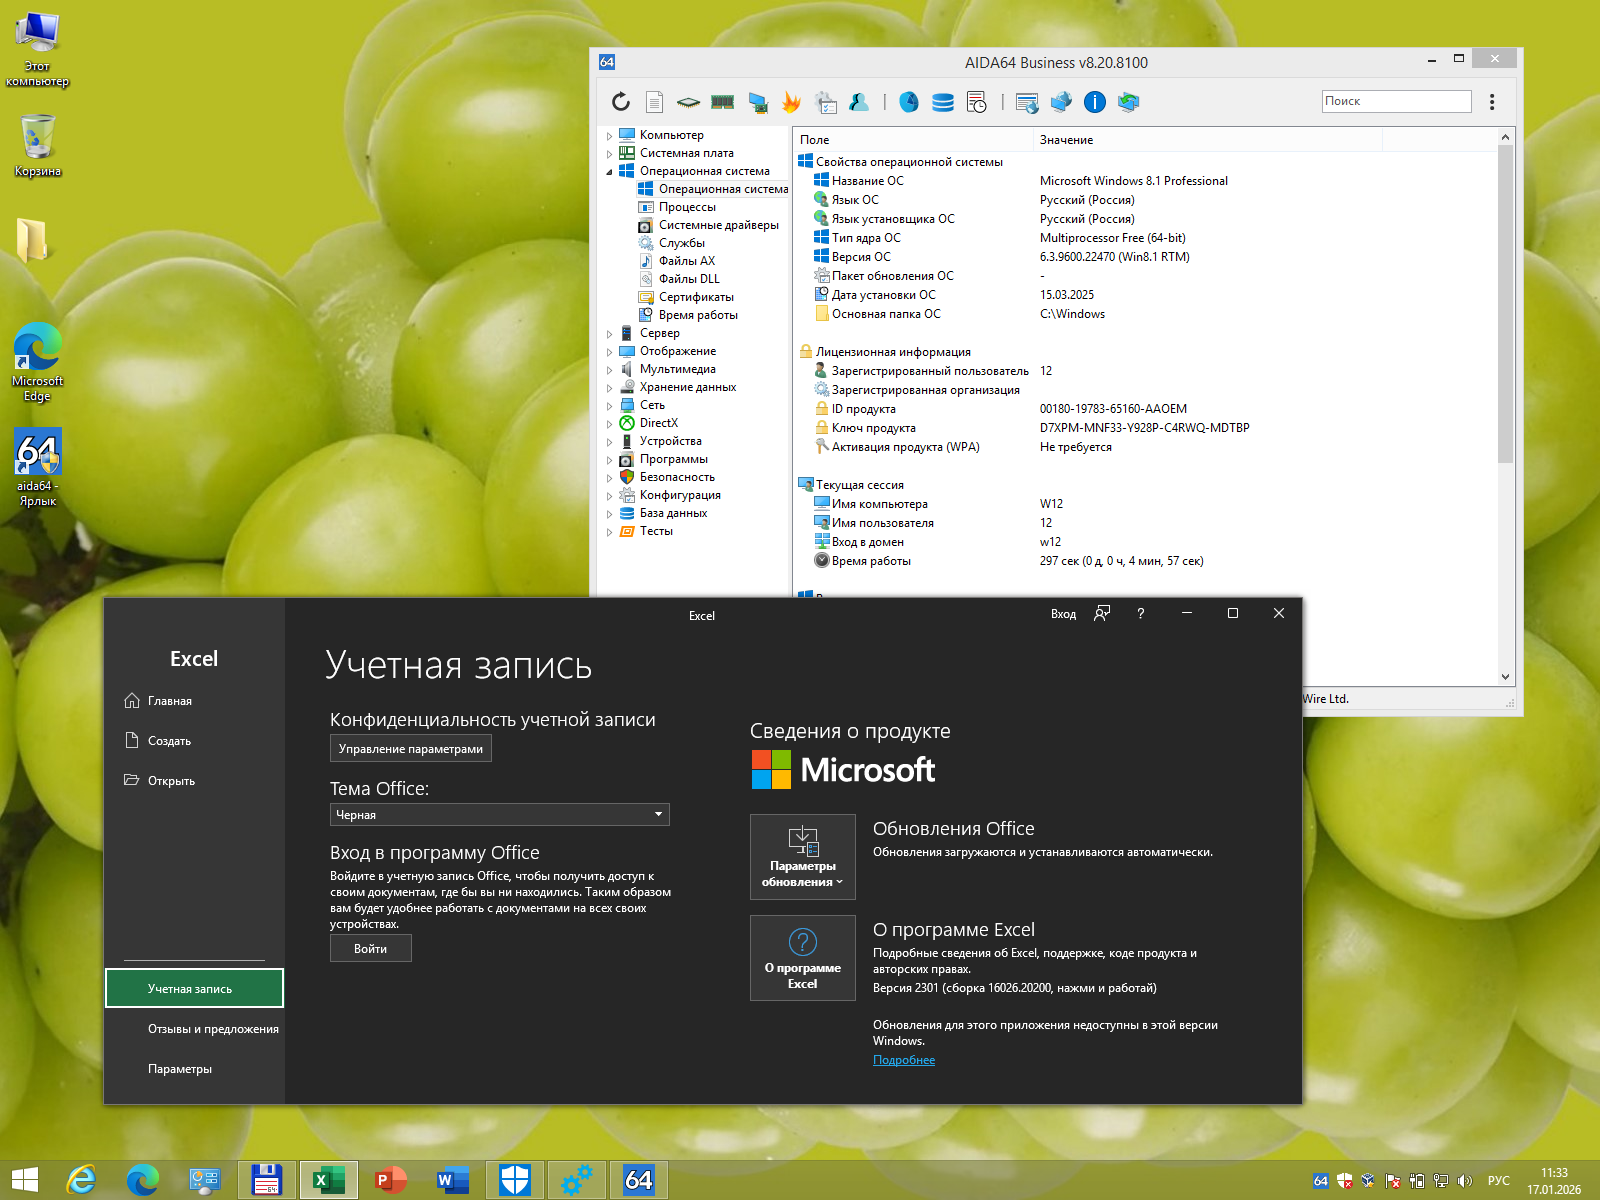
Task: Expand the Компьютер tree node
Action: point(609,136)
